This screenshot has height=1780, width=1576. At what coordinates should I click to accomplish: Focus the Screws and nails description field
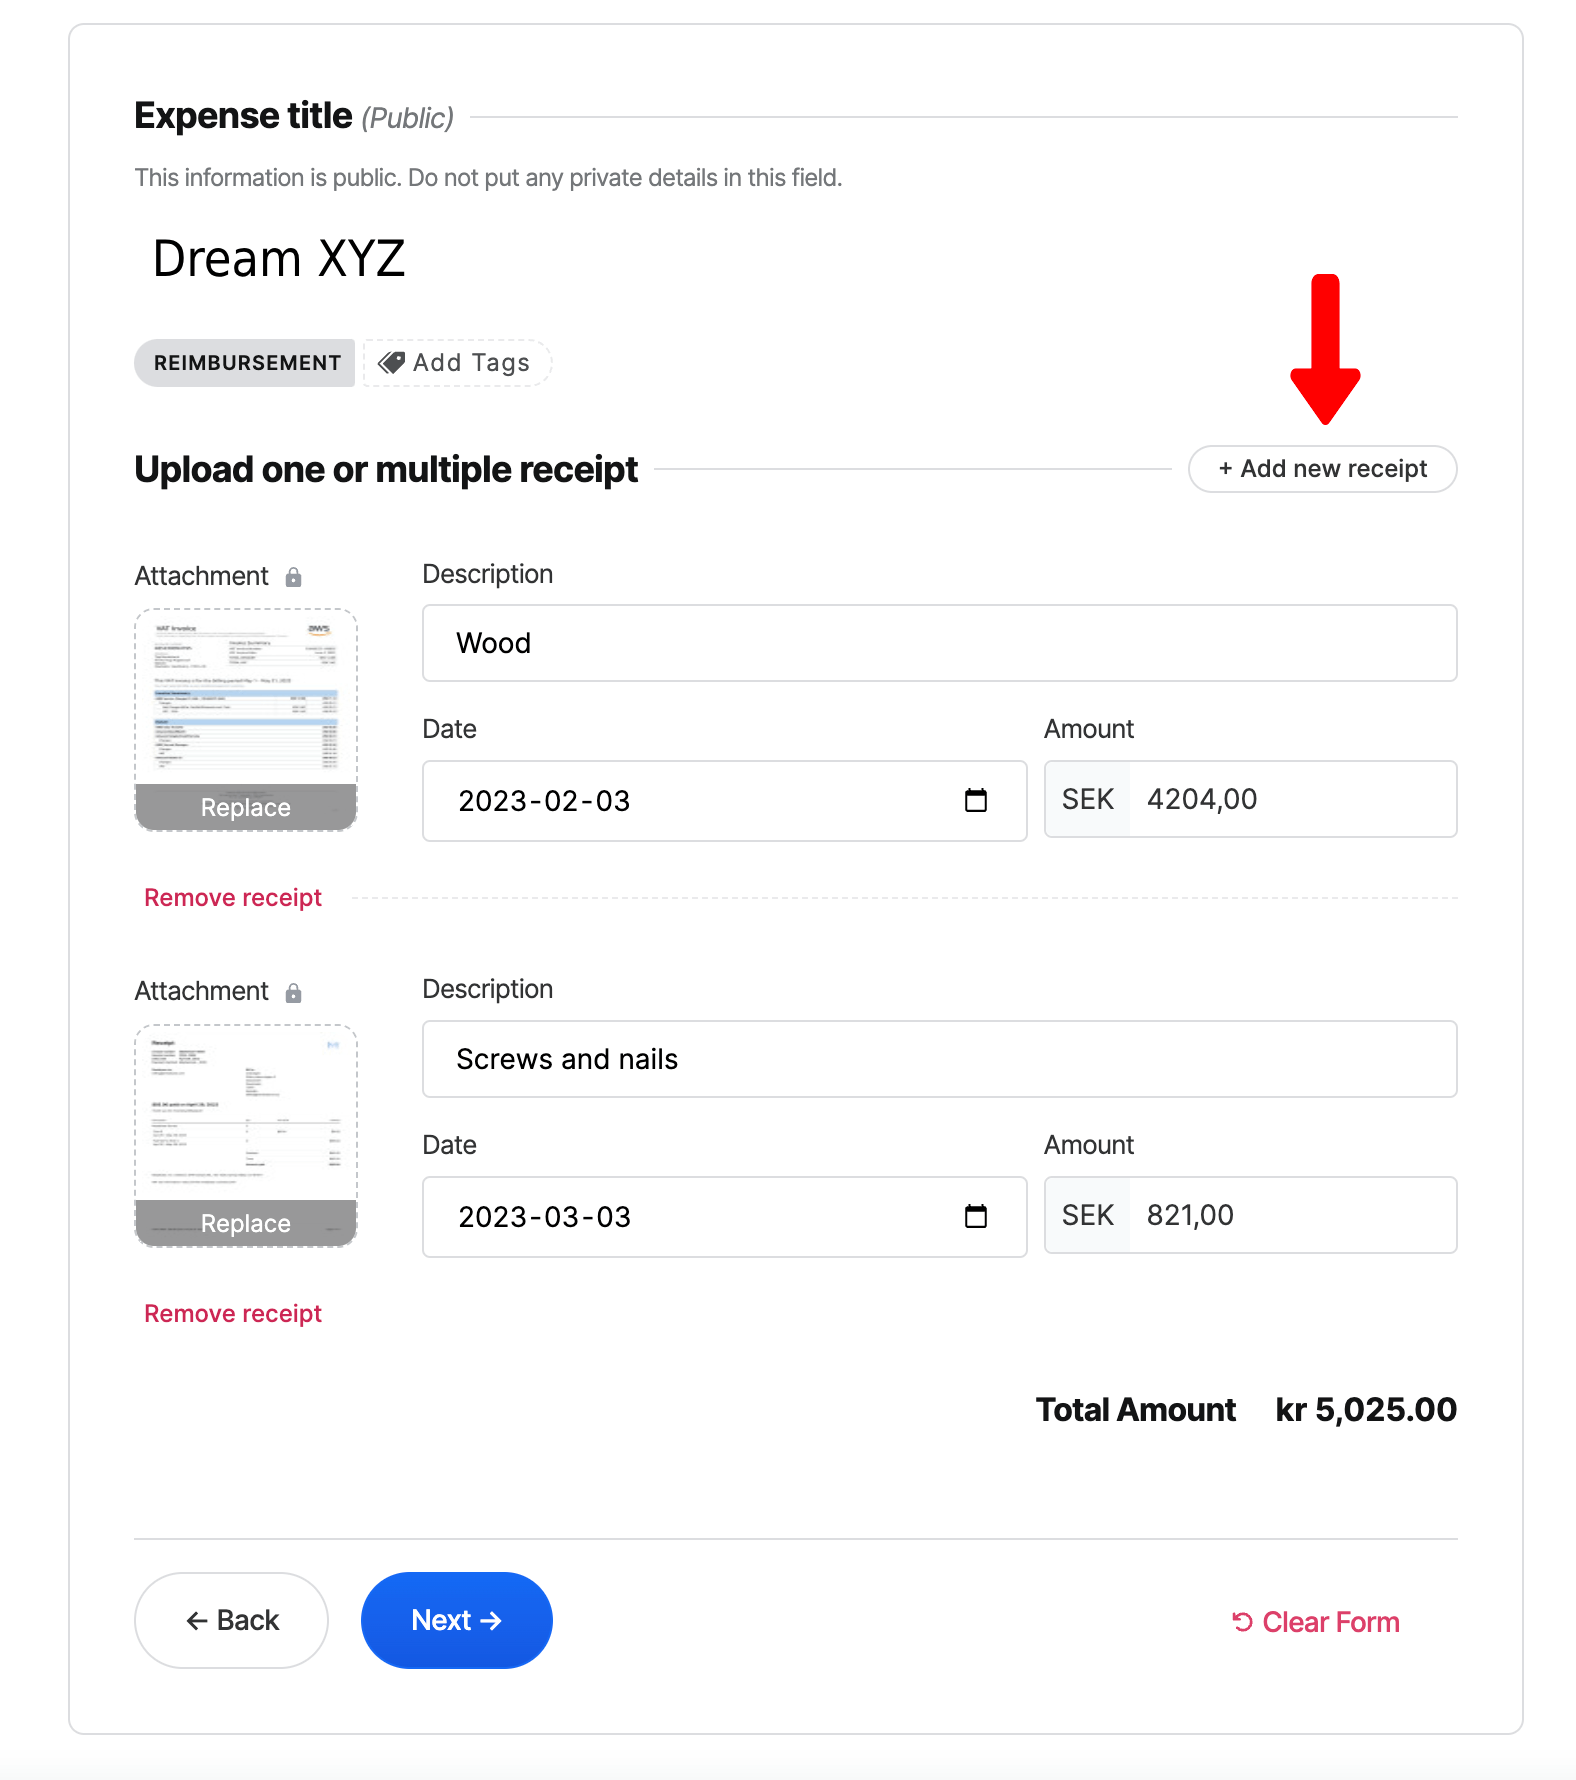click(x=938, y=1059)
